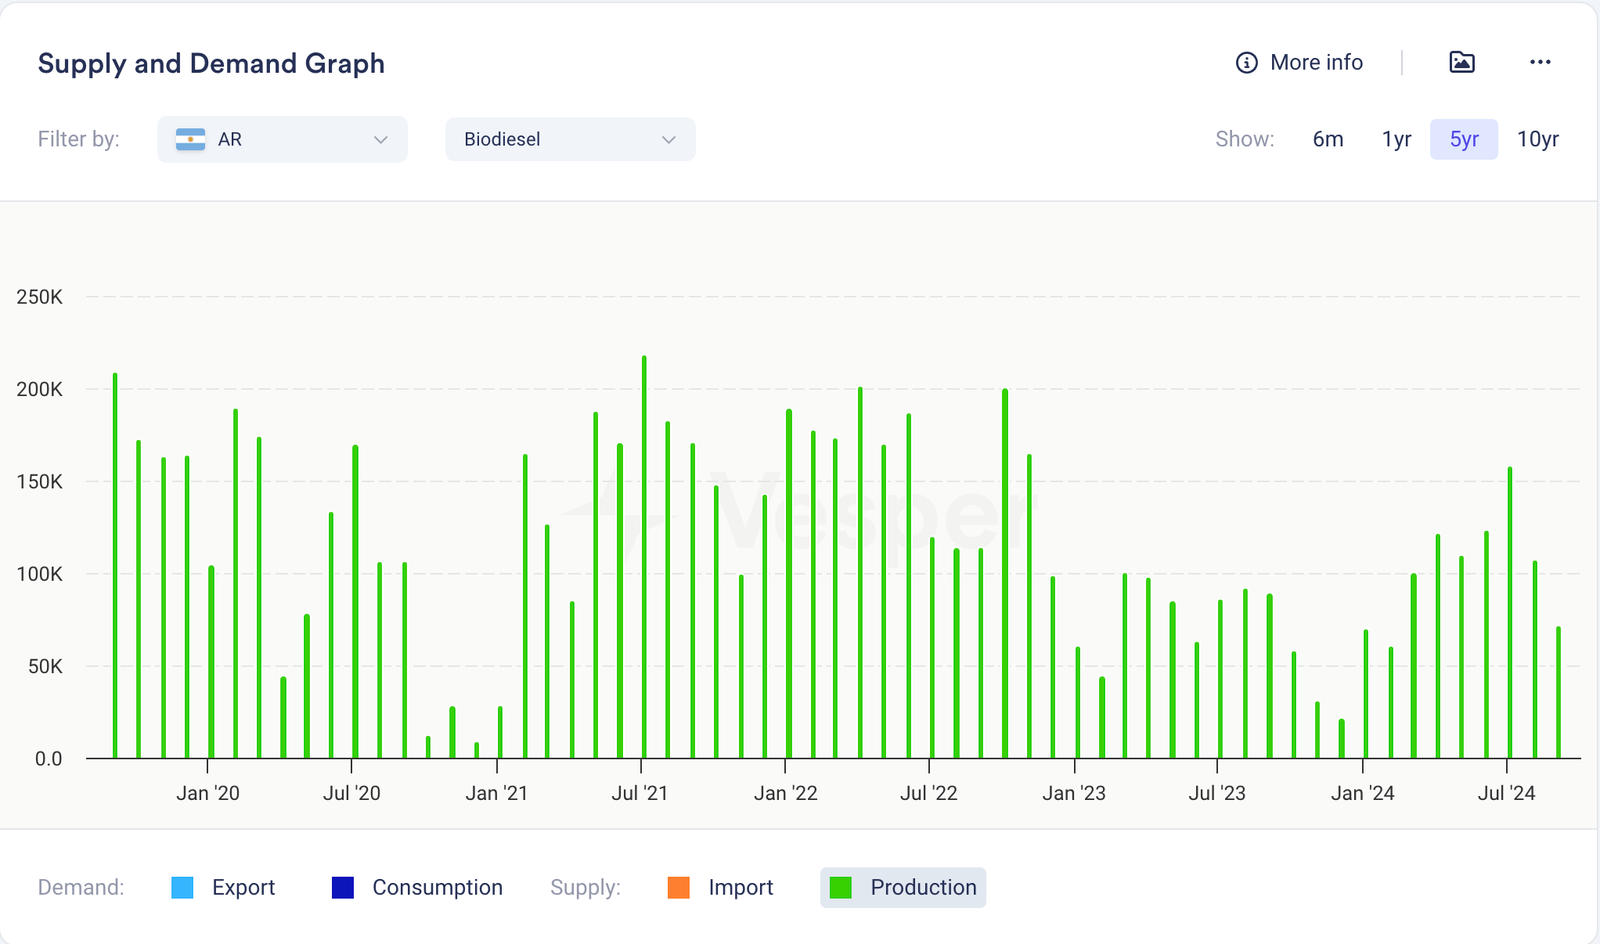Click the orange Import legend square
This screenshot has height=944, width=1600.
pos(679,888)
